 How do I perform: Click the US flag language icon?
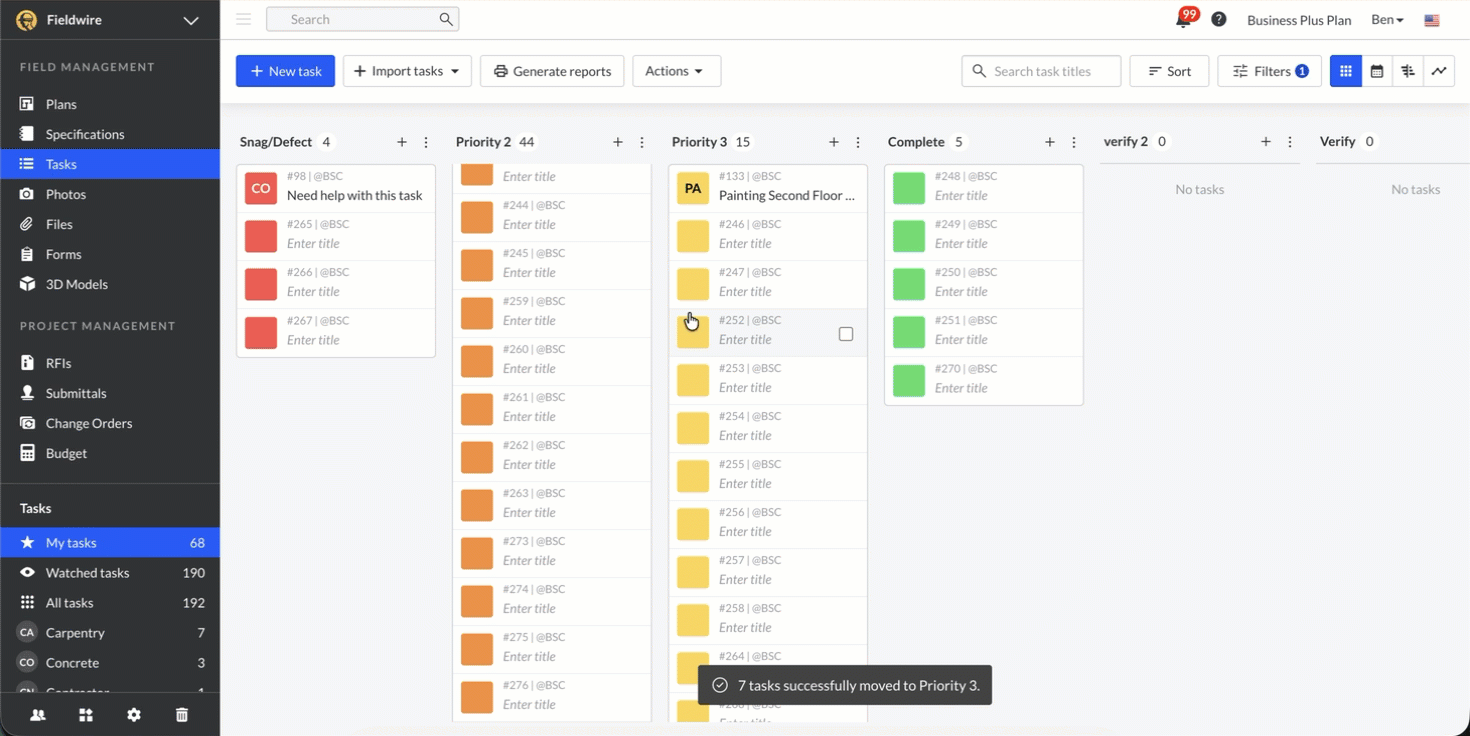(x=1432, y=20)
